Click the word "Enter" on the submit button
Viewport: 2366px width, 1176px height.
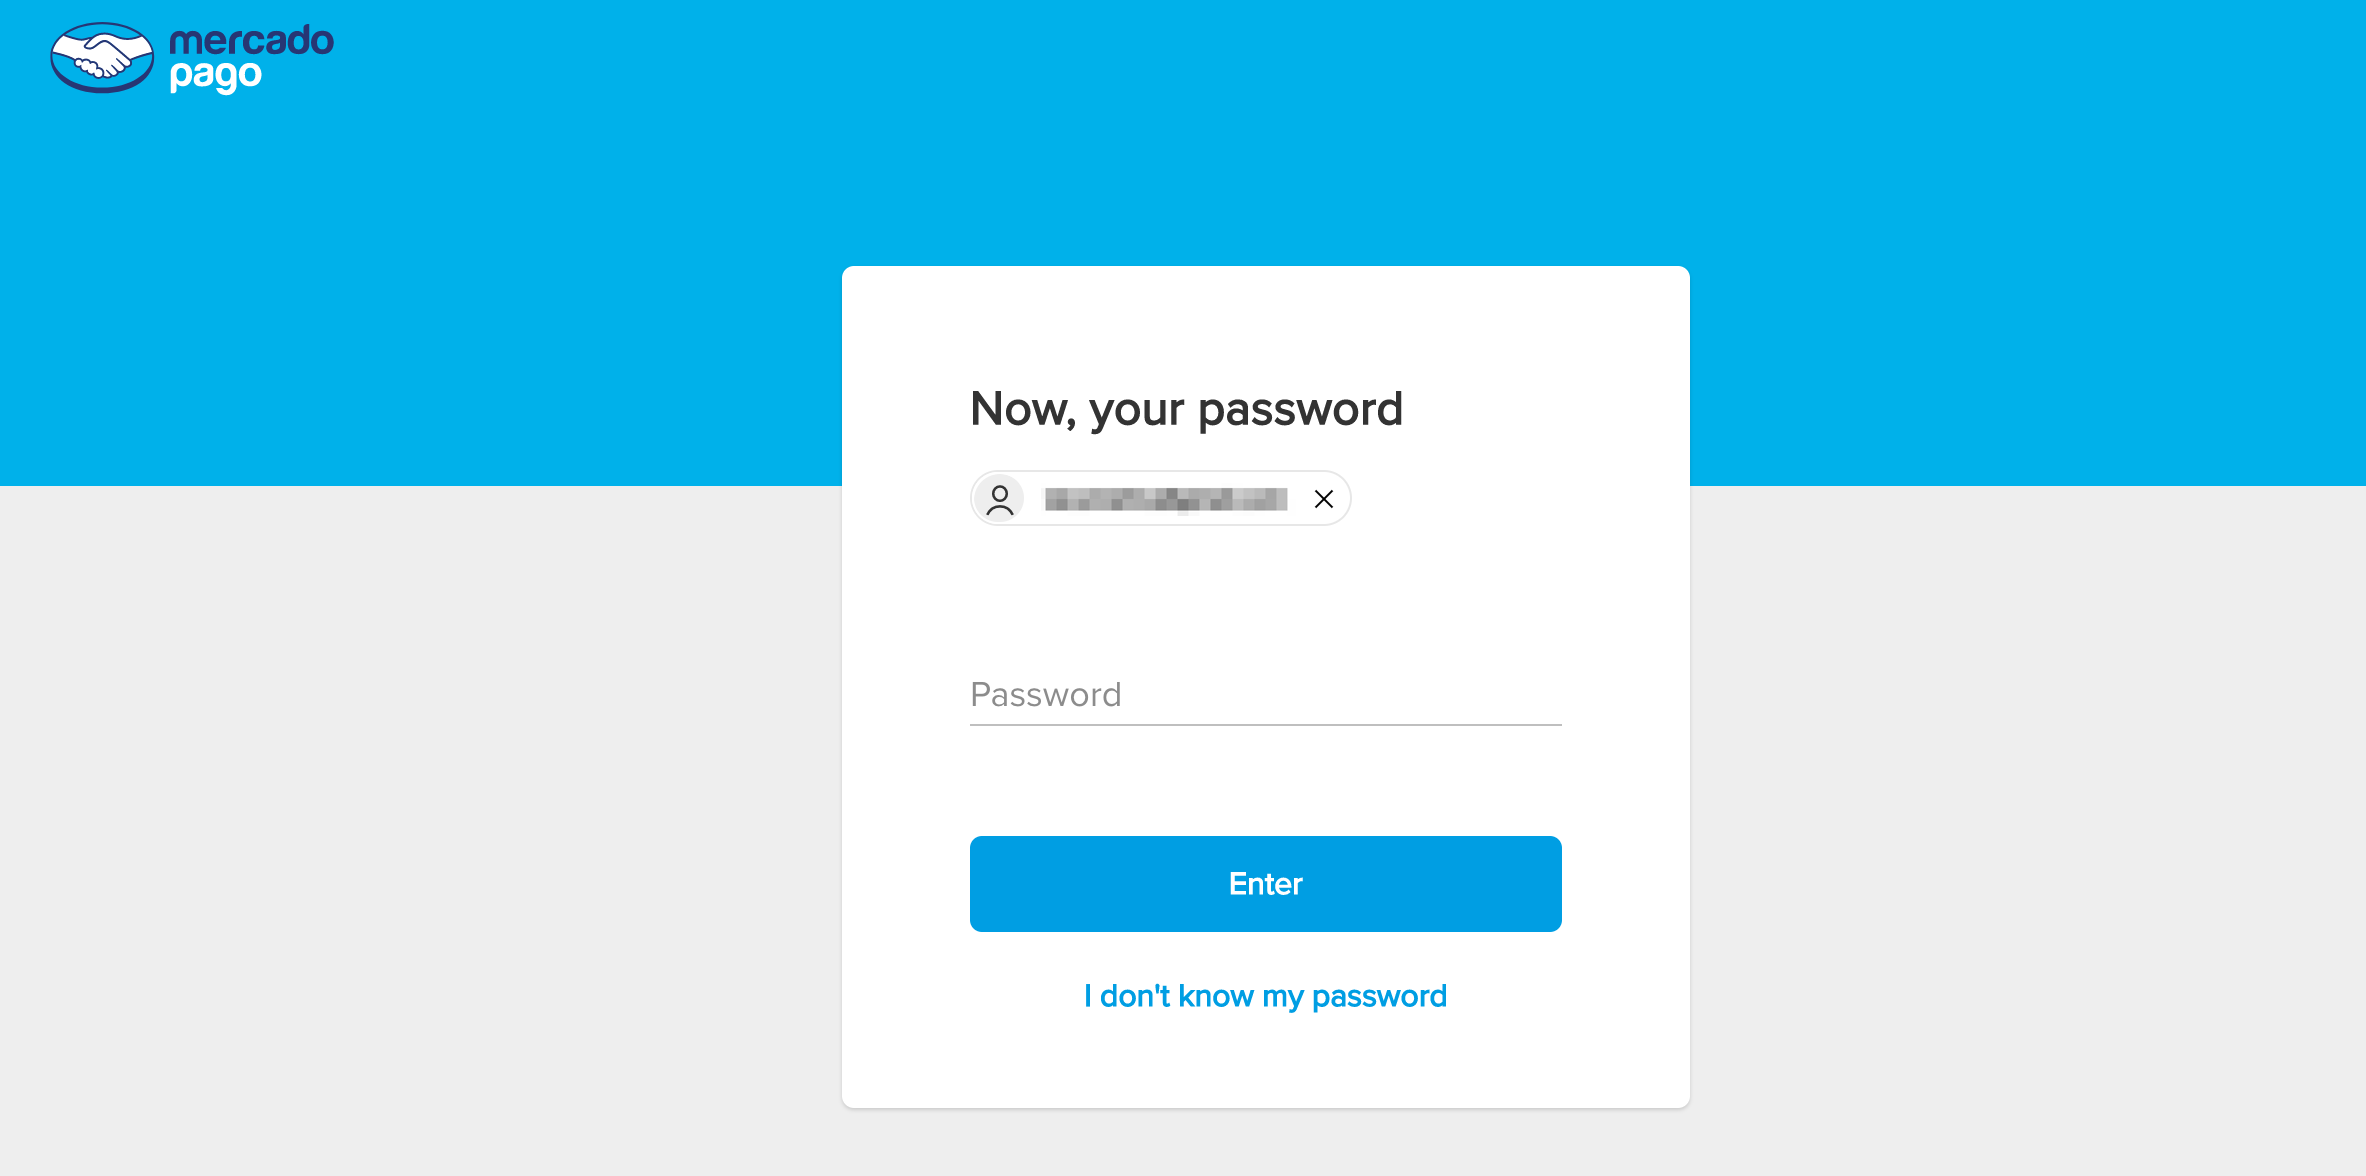[x=1265, y=884]
